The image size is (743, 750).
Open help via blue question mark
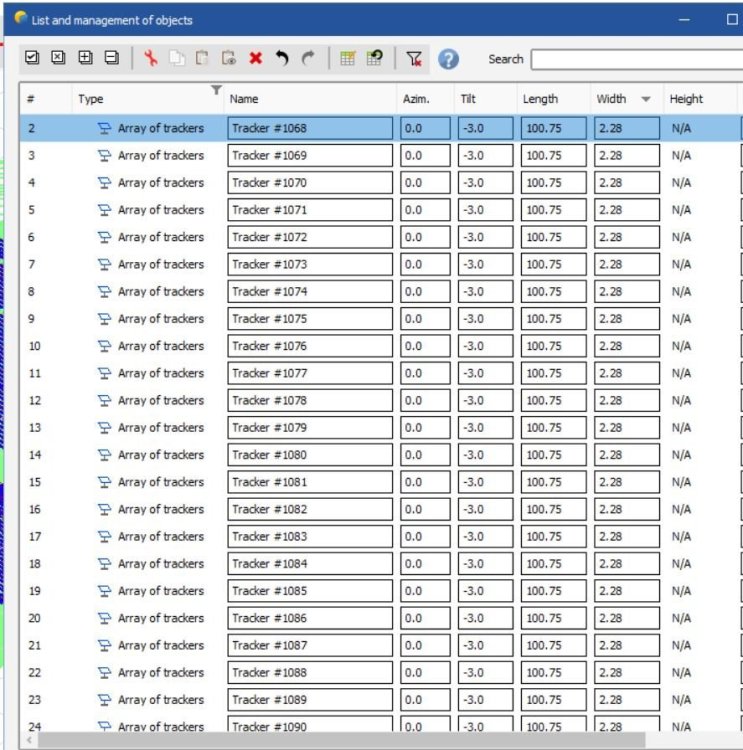tap(448, 59)
